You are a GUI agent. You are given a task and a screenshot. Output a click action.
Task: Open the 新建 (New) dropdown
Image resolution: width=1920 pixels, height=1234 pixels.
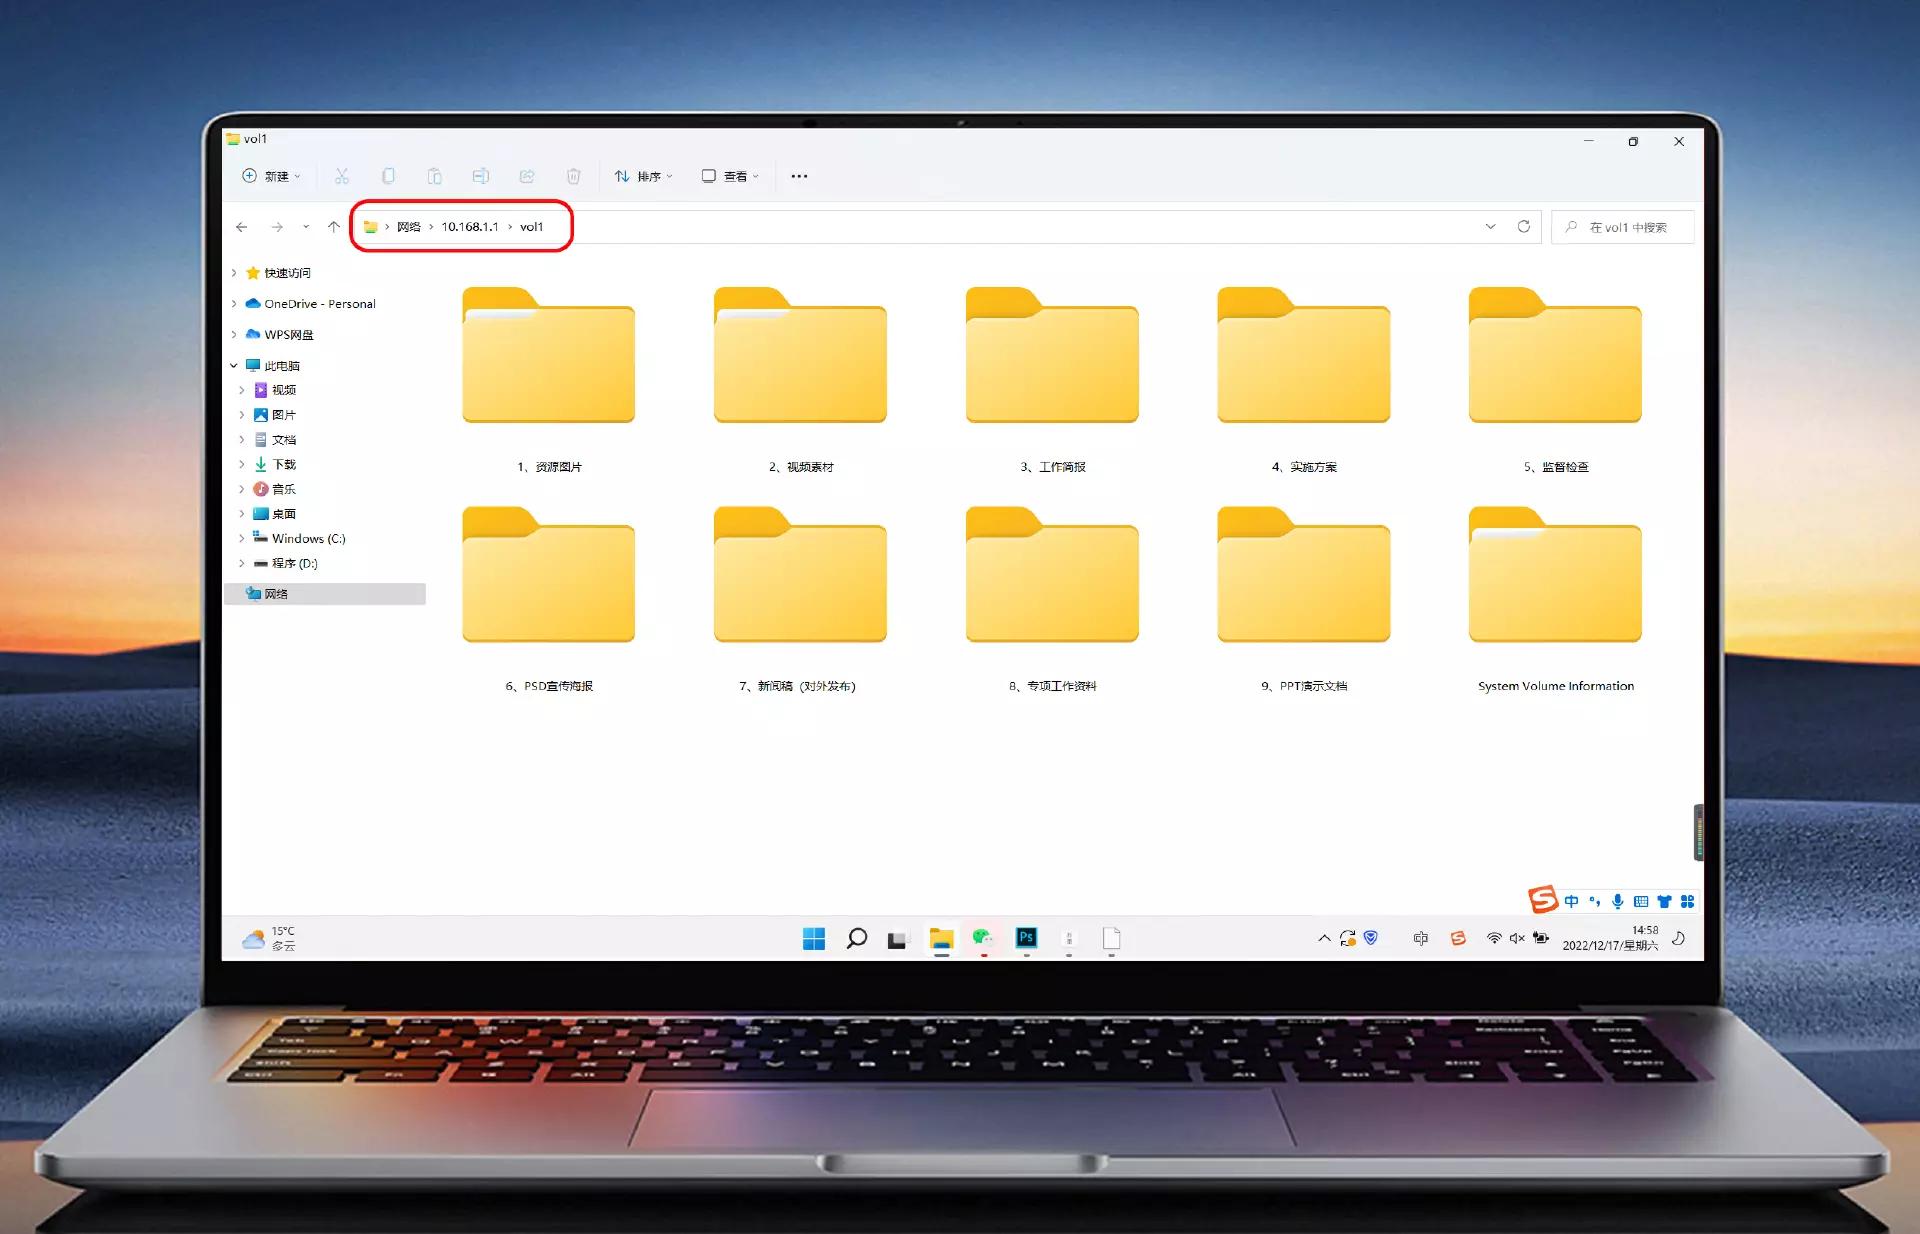point(271,176)
